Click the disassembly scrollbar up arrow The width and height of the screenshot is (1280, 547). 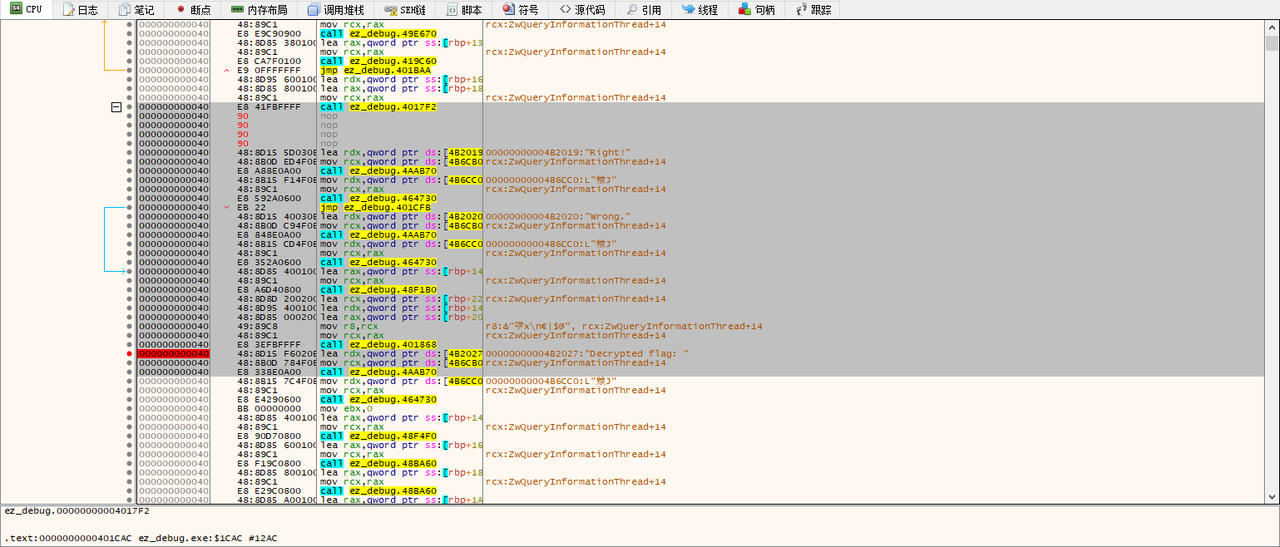click(1271, 27)
